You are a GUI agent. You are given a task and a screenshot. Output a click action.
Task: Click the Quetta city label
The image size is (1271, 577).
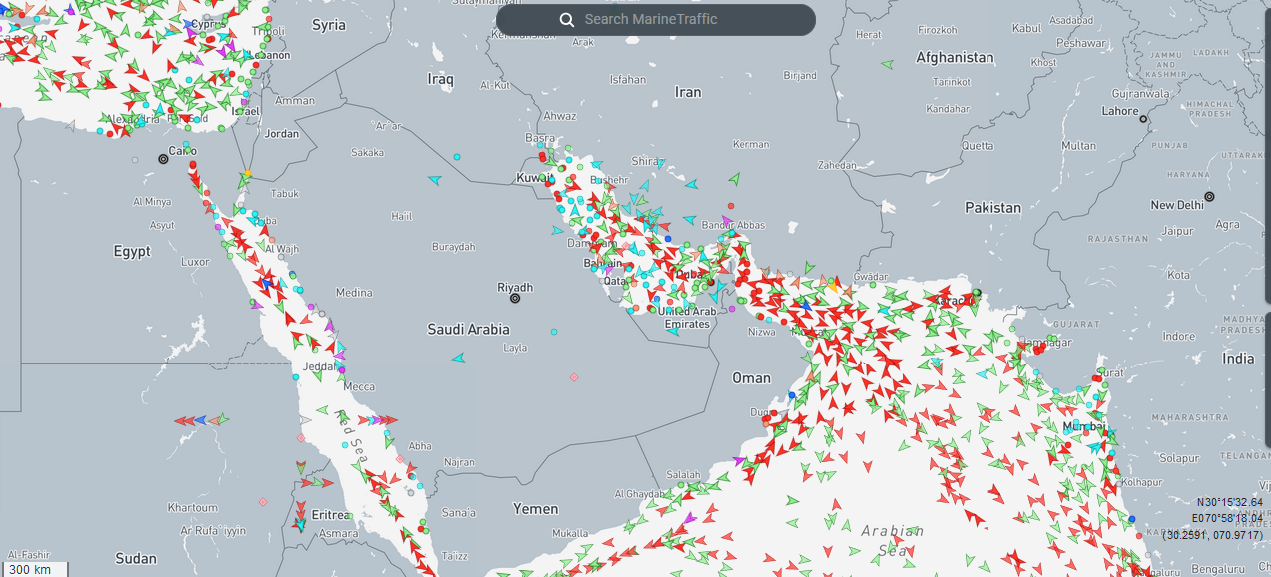click(x=977, y=146)
